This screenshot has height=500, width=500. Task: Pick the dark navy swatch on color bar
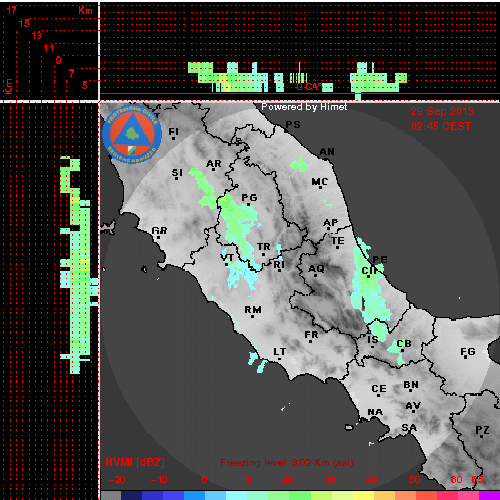[x=132, y=495]
